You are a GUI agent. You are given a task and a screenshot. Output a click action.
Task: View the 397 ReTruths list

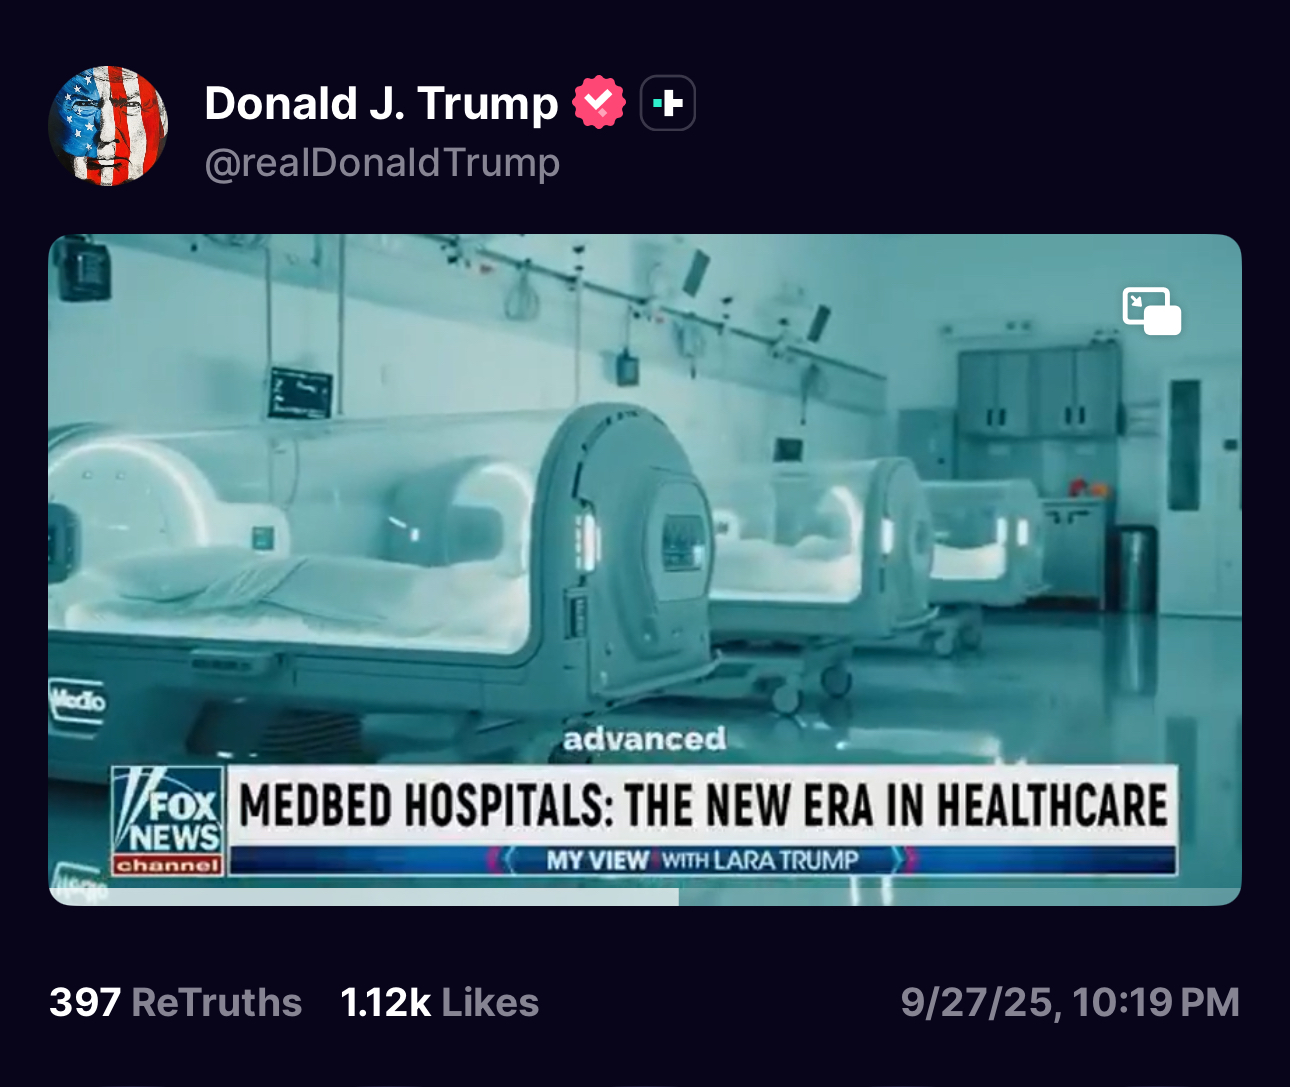point(175,1002)
